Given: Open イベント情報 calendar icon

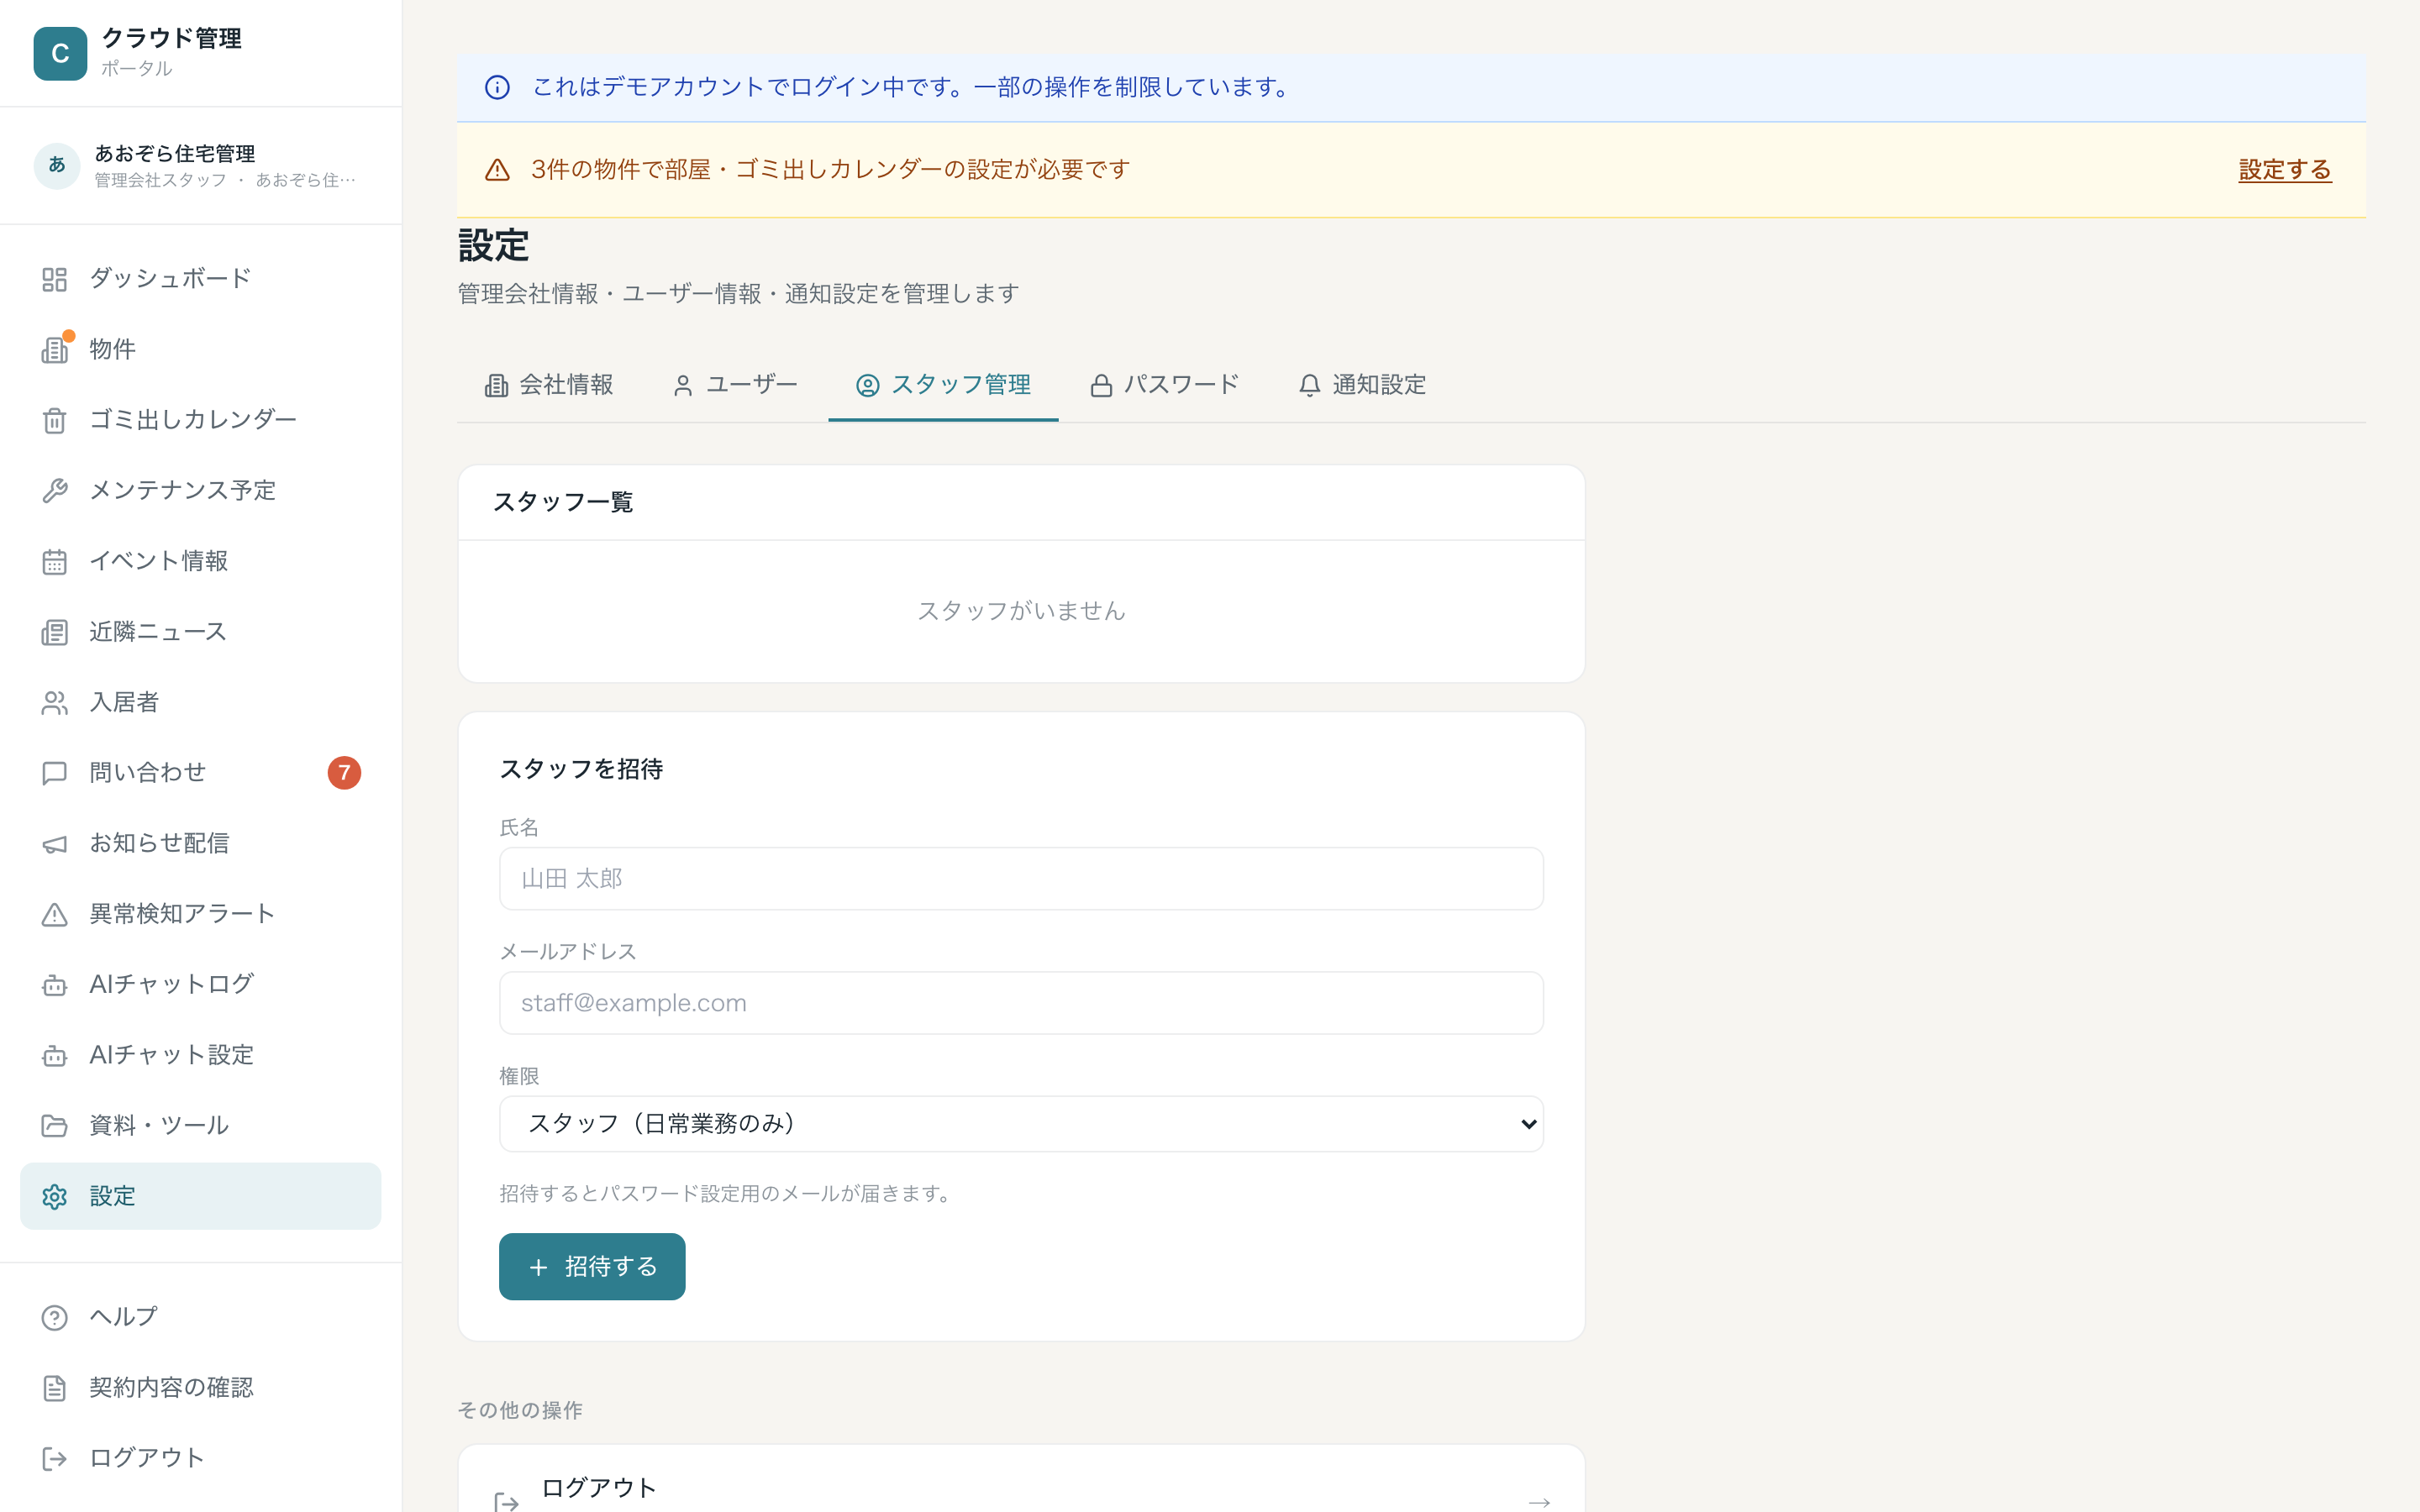Looking at the screenshot, I should coord(54,562).
